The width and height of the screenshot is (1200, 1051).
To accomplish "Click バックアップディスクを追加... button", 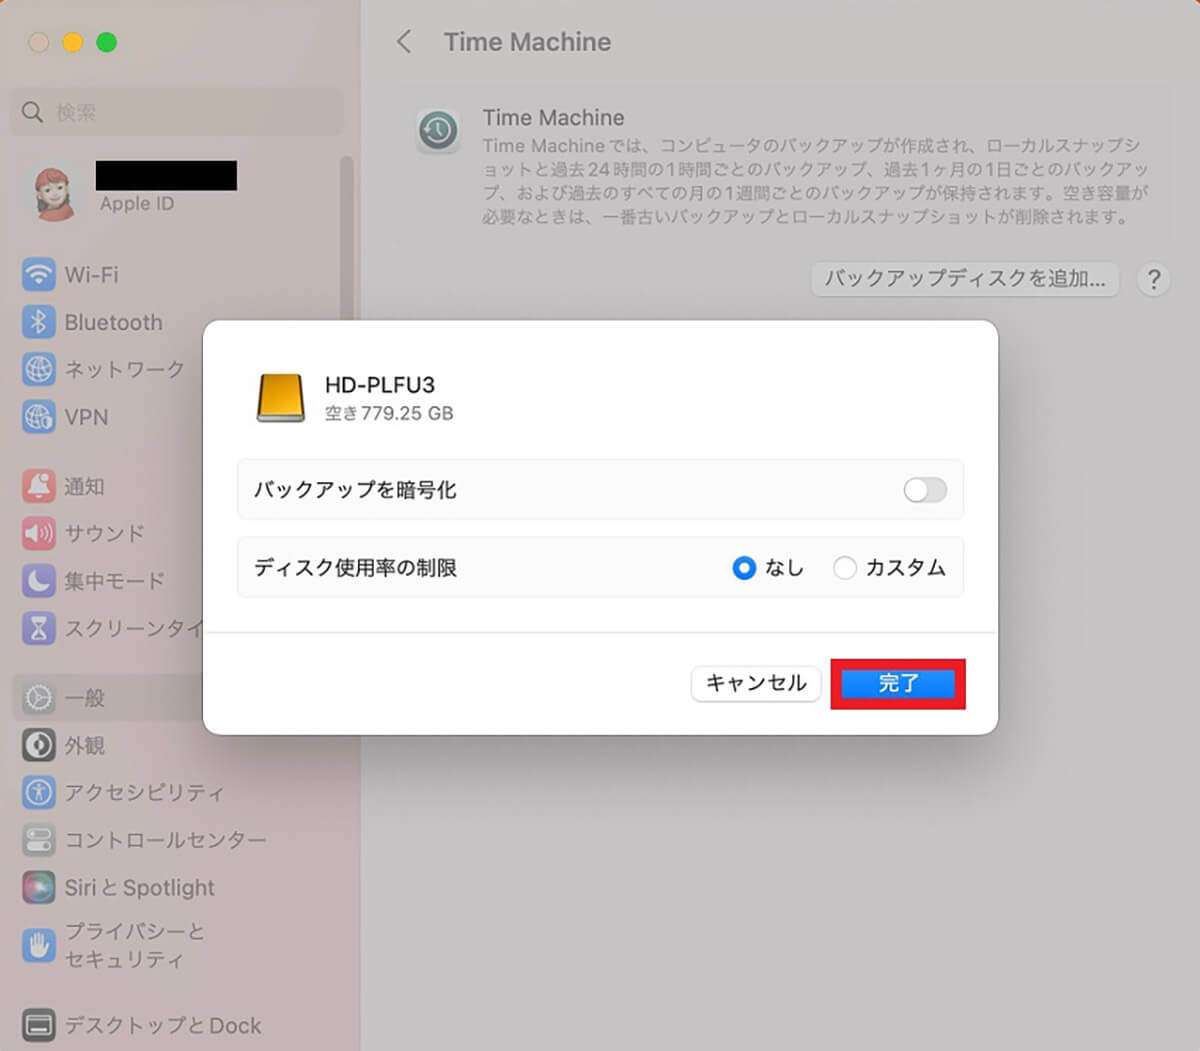I will click(x=965, y=279).
